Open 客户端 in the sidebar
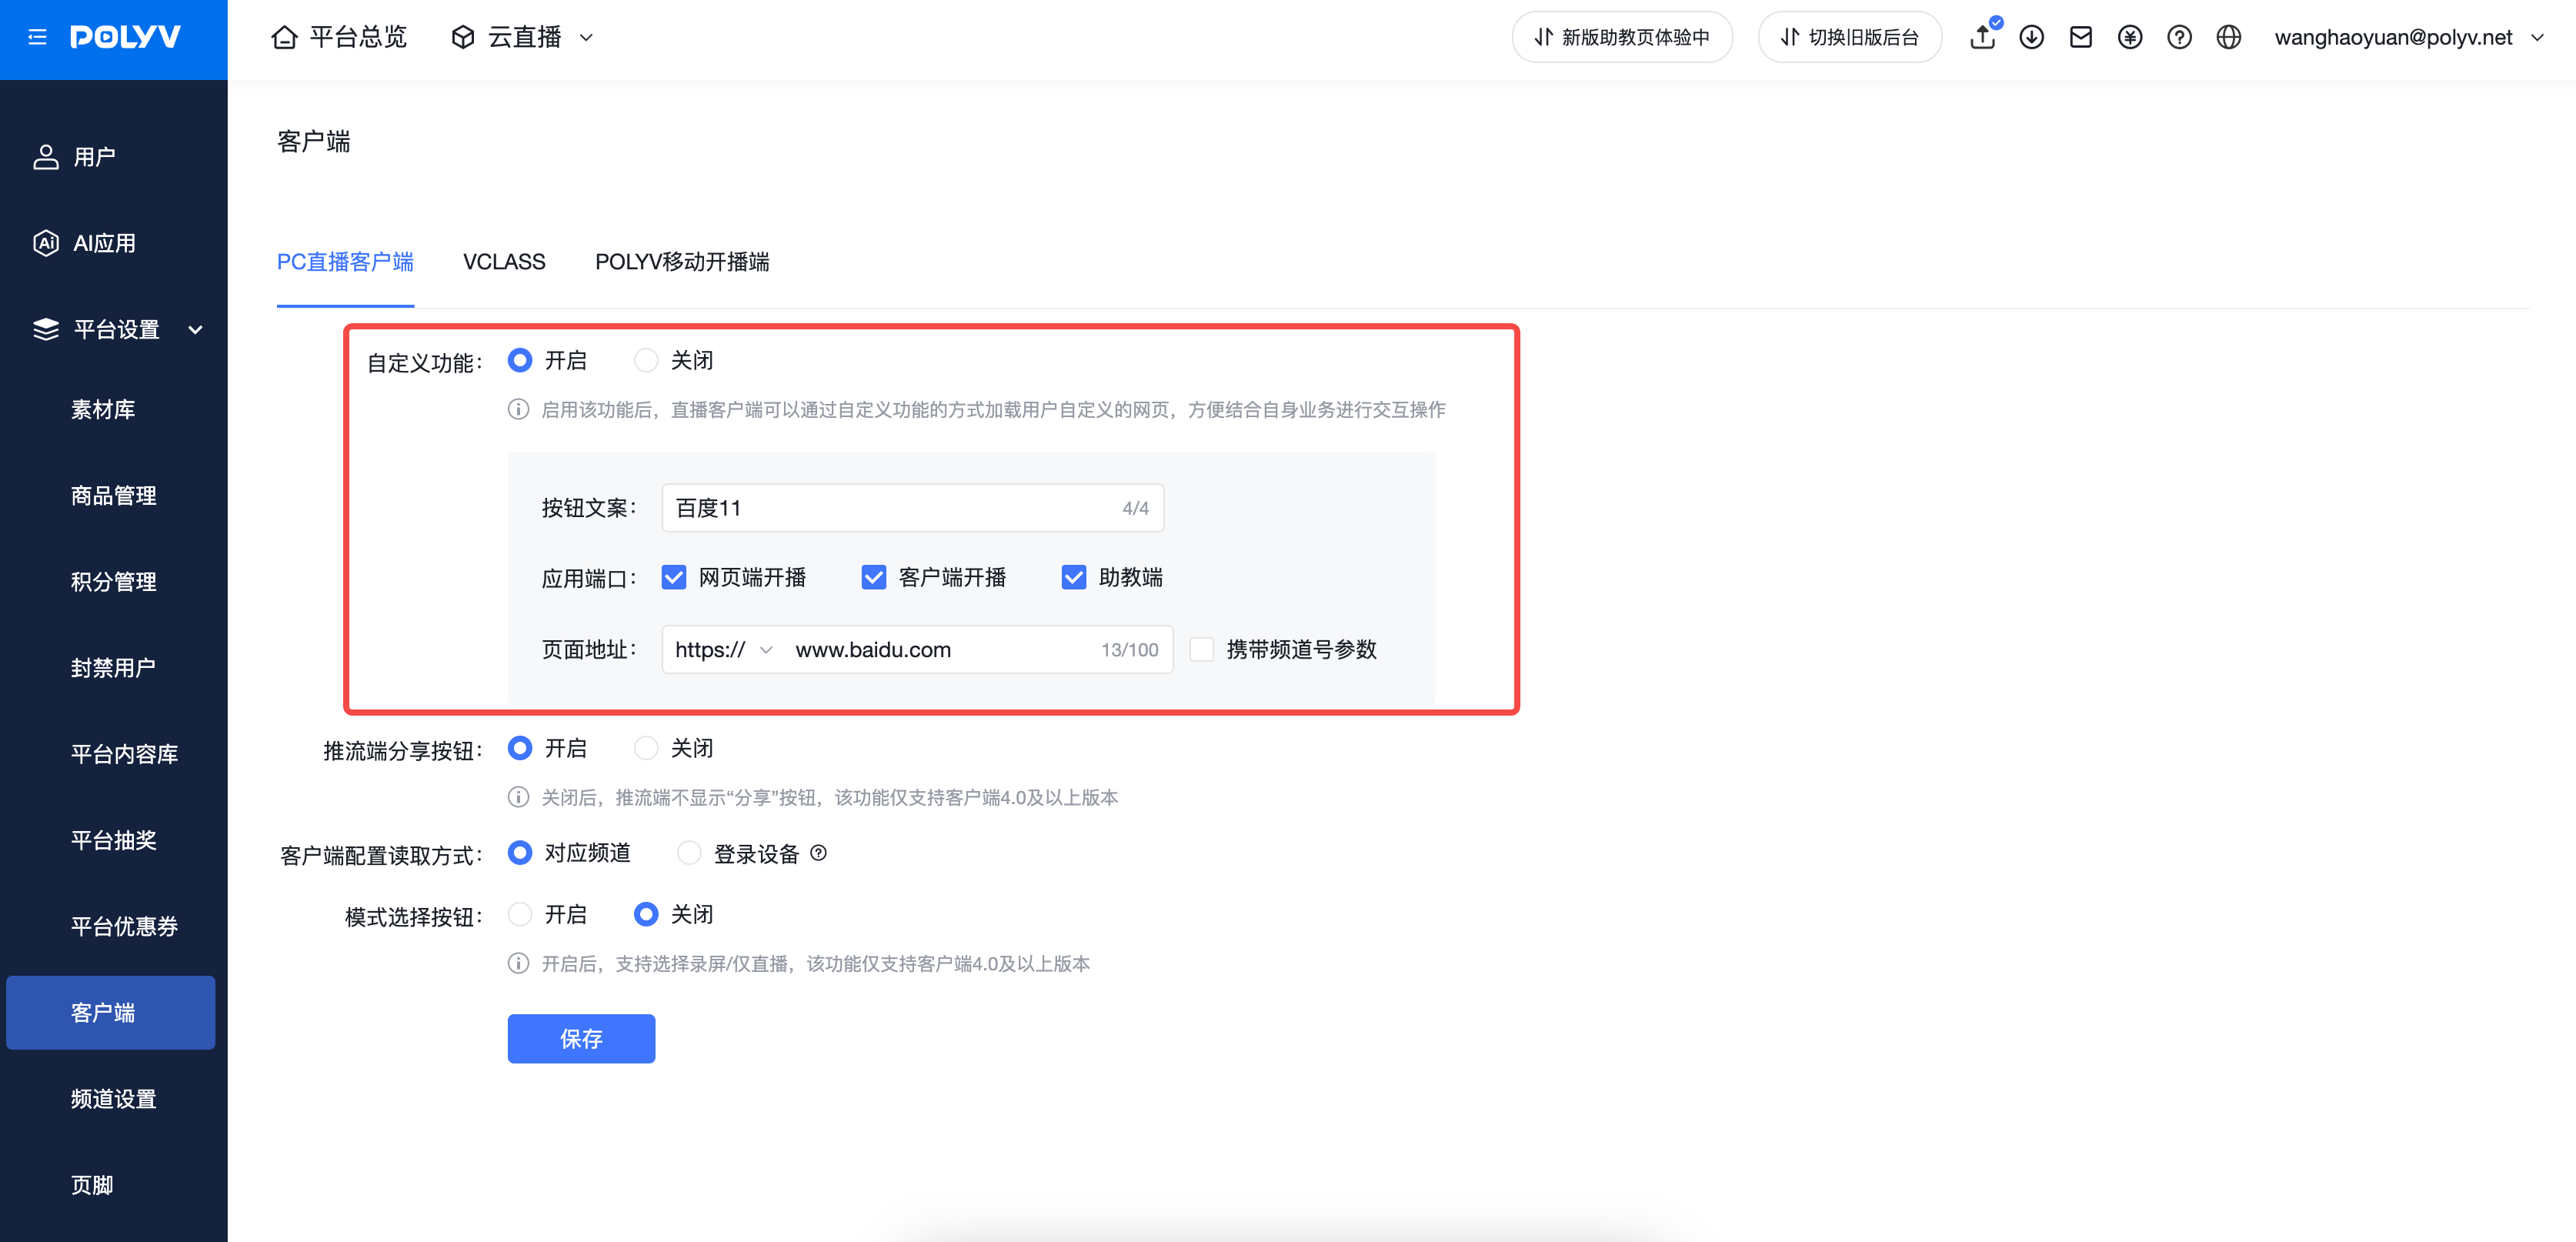This screenshot has width=2576, height=1242. tap(111, 1012)
